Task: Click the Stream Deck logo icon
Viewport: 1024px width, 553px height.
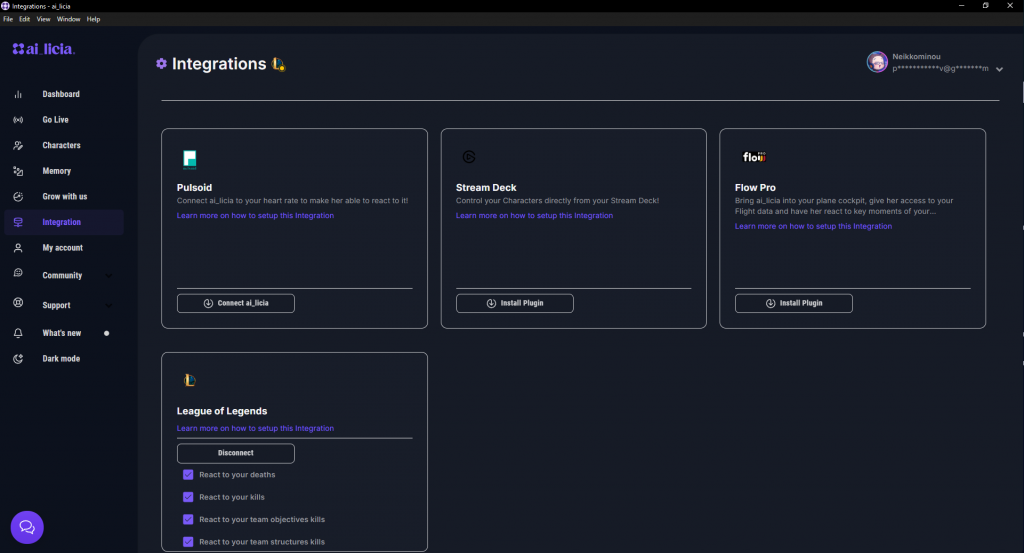Action: pyautogui.click(x=469, y=157)
